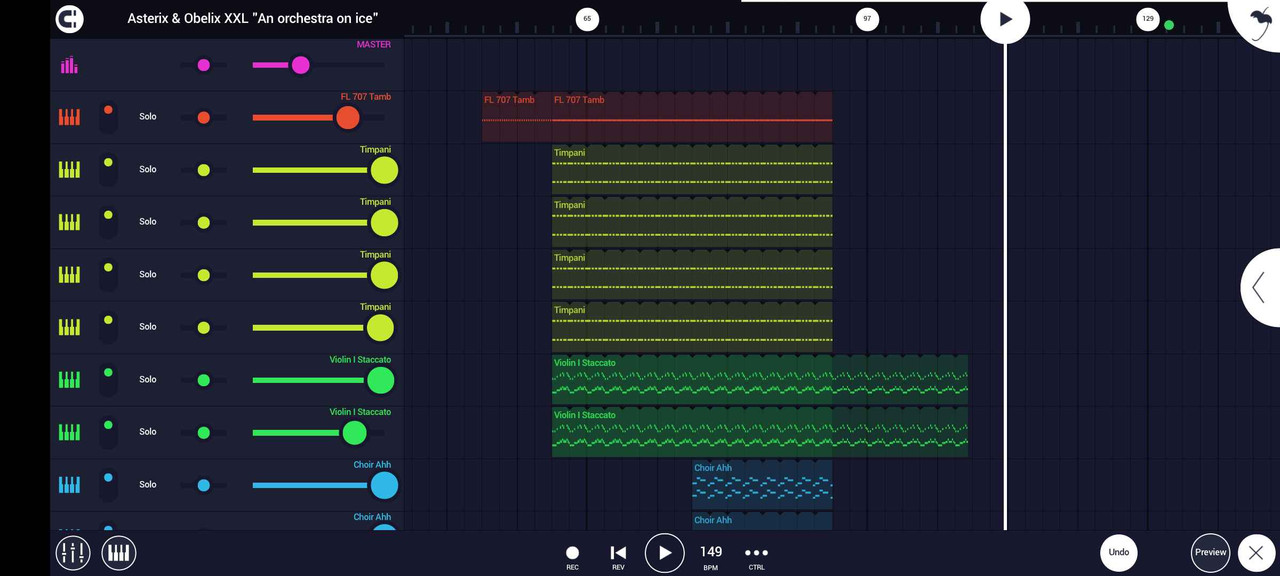
Task: Mute the bottom Timpani track
Action: (108, 327)
